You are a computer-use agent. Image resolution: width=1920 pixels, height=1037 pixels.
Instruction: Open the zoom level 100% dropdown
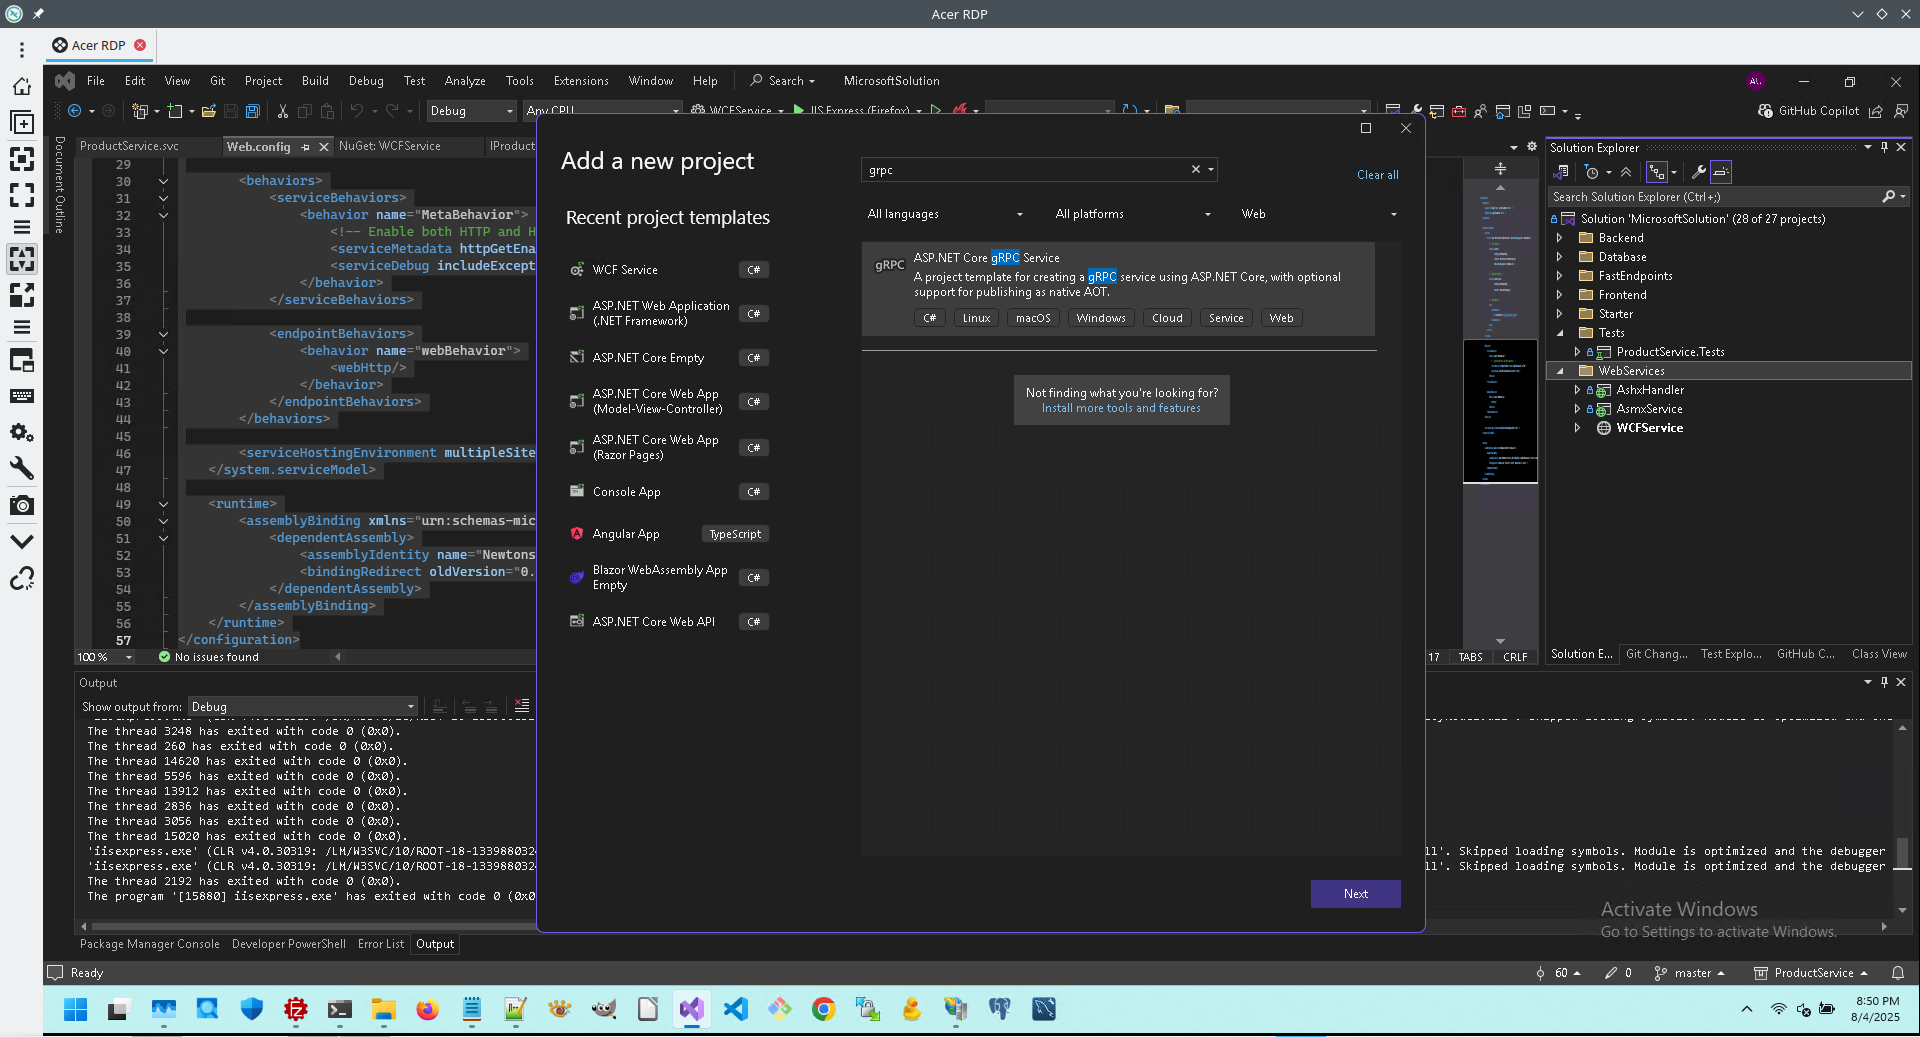click(x=105, y=657)
